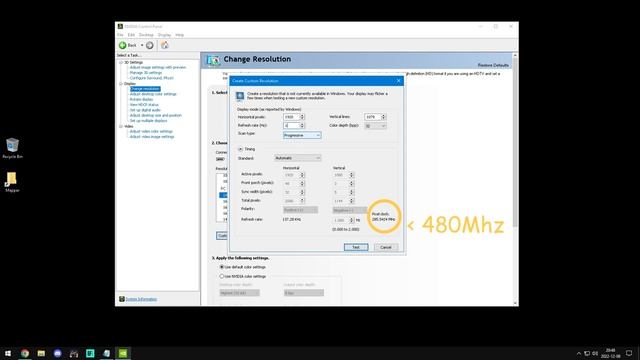Toggle the Timing section expander
The width and height of the screenshot is (640, 360).
pos(240,149)
